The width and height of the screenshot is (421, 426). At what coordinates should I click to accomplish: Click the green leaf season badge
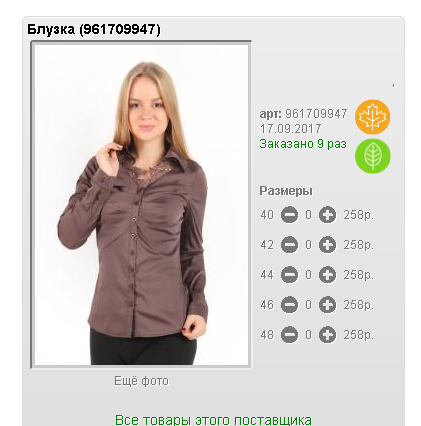coord(372,156)
